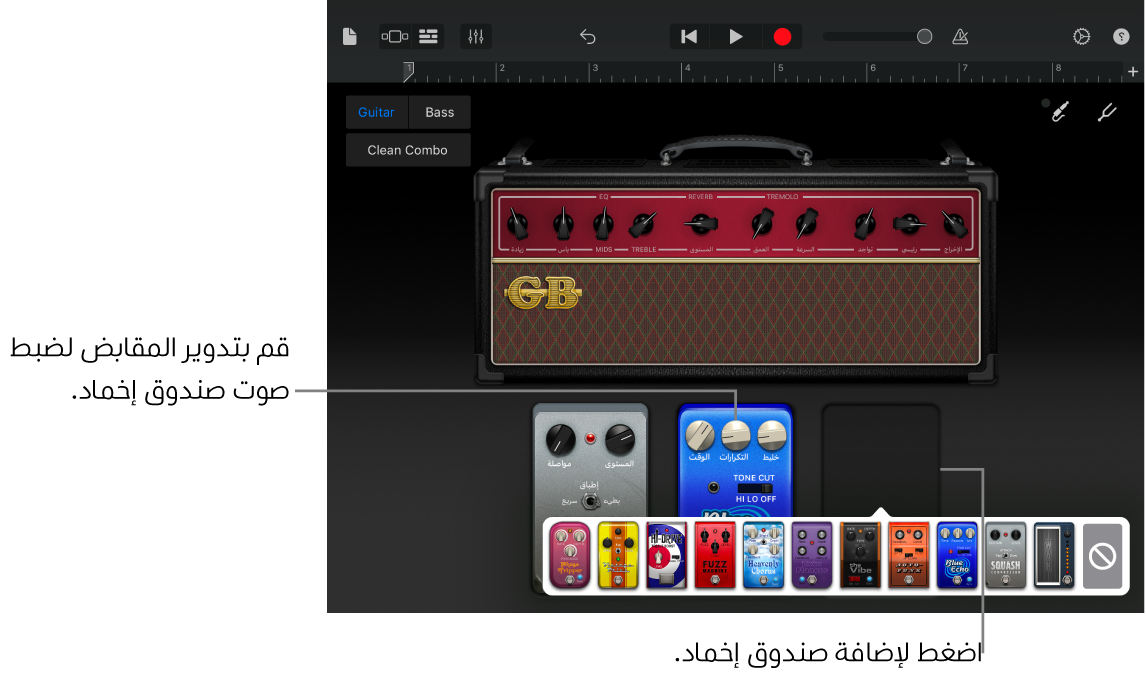The image size is (1146, 681).
Task: Turn the amp Gain (زيادة) knob
Action: 517,223
